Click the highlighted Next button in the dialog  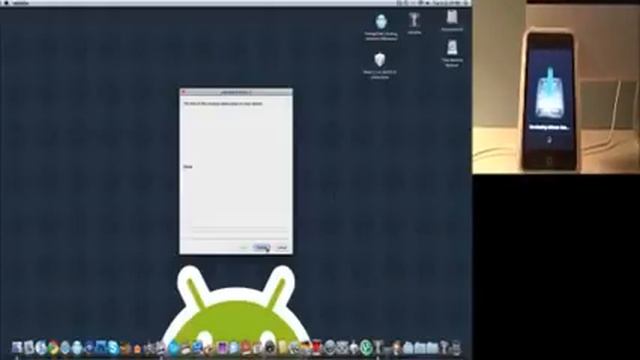click(261, 247)
